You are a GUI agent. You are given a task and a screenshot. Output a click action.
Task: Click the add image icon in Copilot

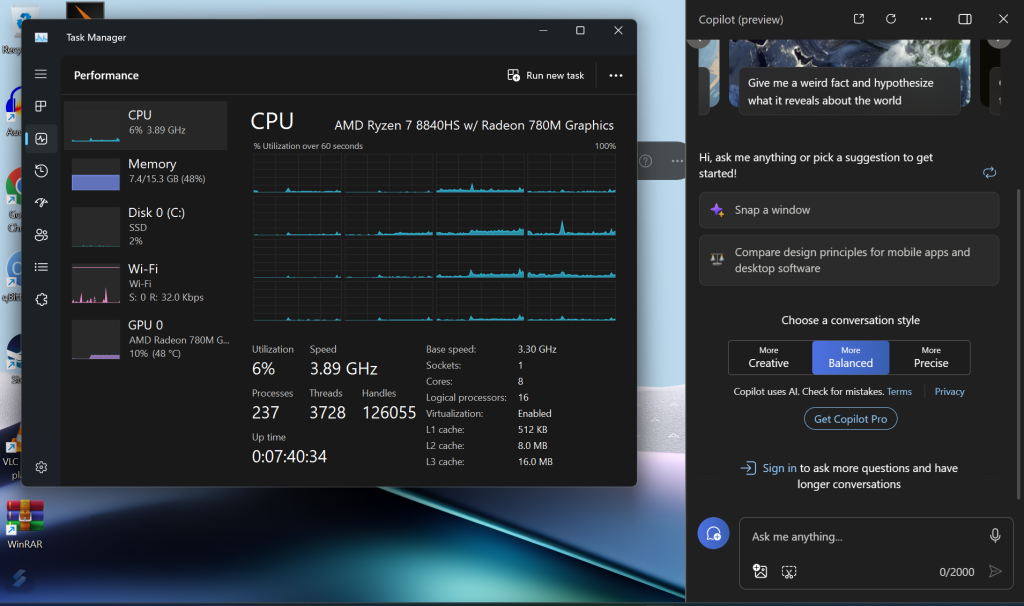coord(760,571)
